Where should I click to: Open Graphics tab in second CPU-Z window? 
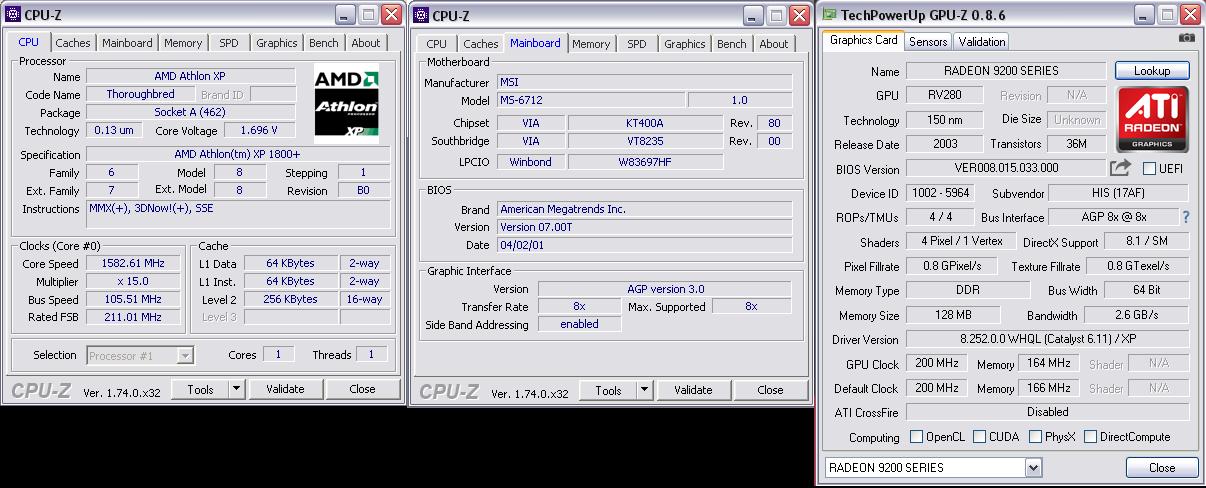coord(684,44)
